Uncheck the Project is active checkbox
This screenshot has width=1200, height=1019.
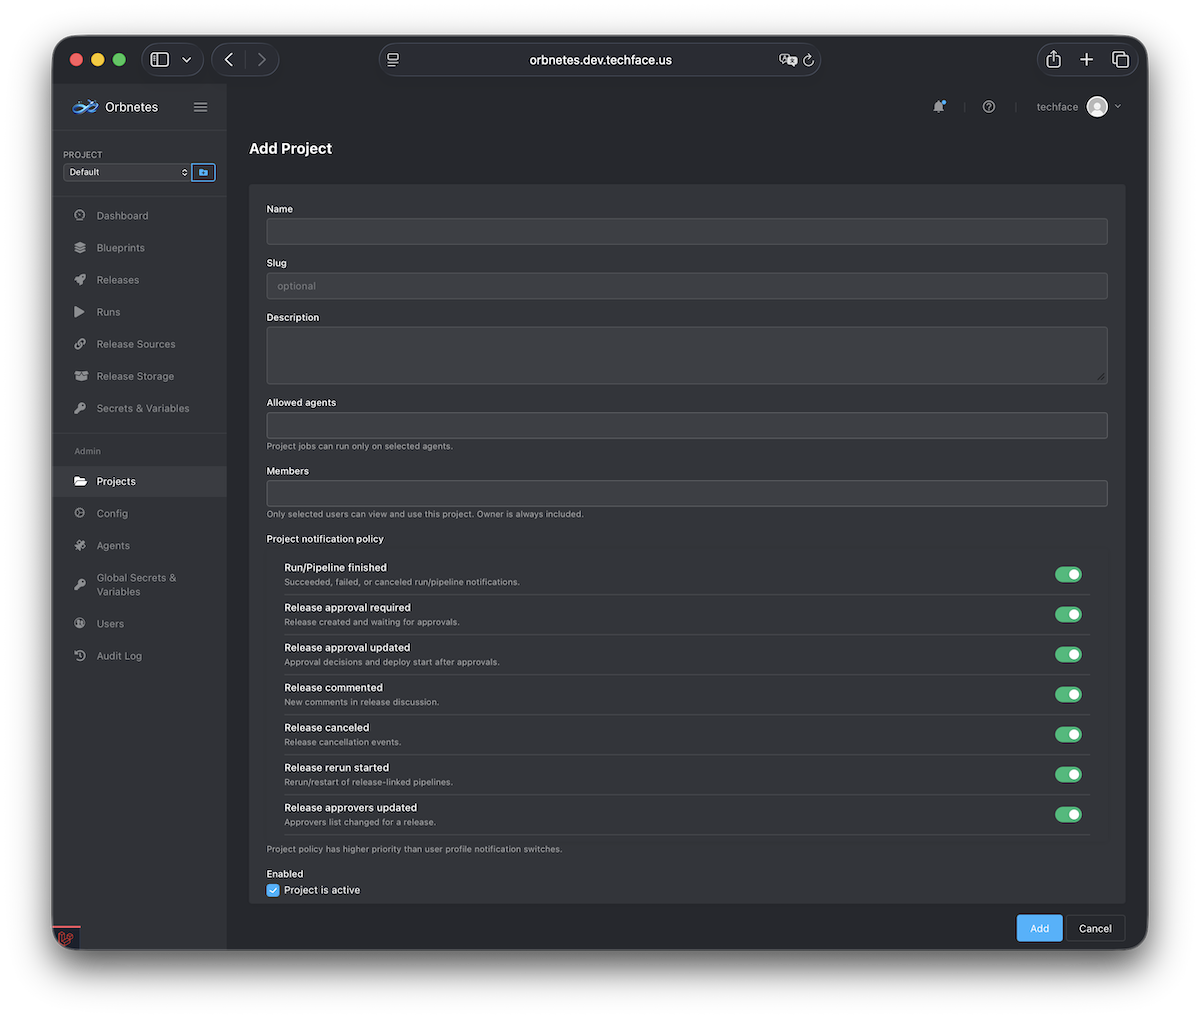coord(272,889)
